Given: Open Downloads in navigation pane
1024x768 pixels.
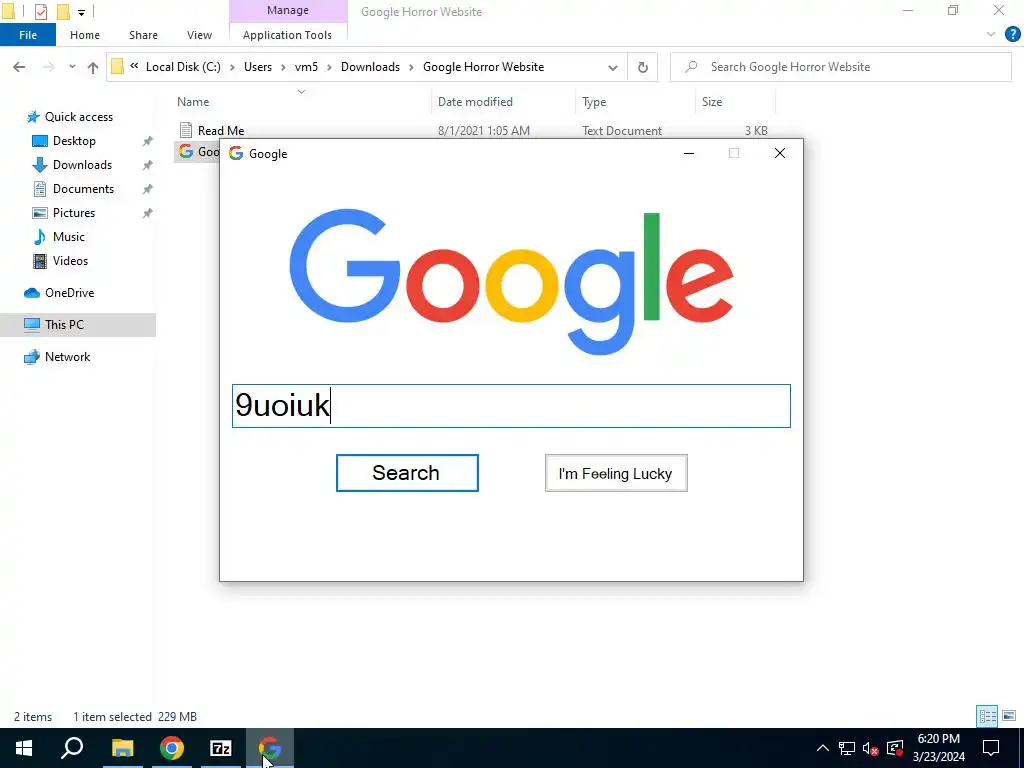Looking at the screenshot, I should click(82, 165).
